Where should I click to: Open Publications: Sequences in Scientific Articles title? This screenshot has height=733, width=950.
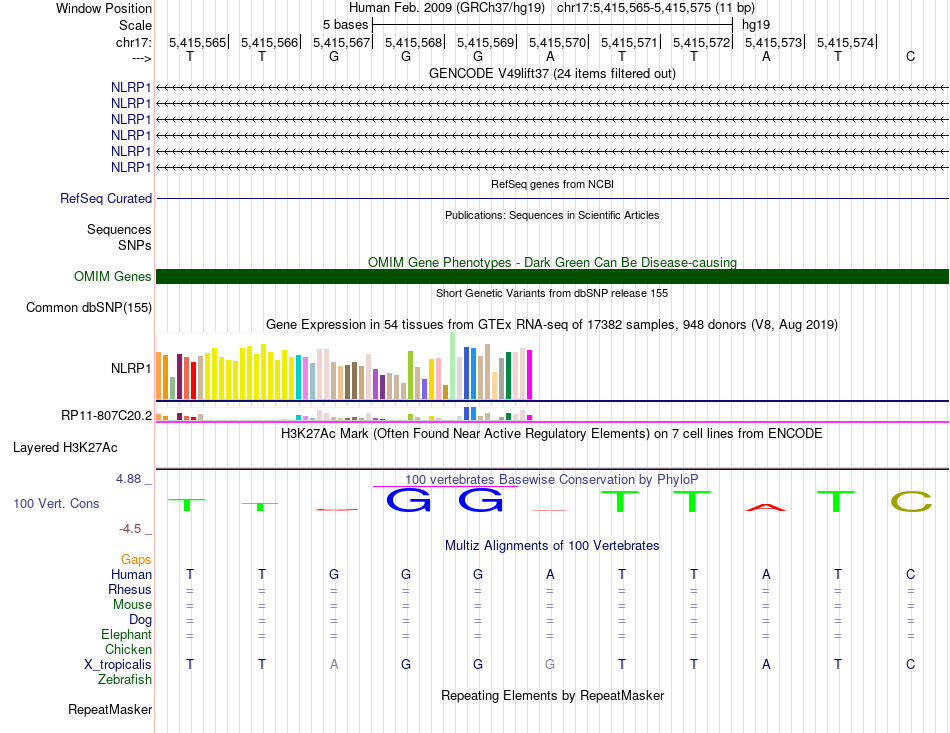pos(552,215)
